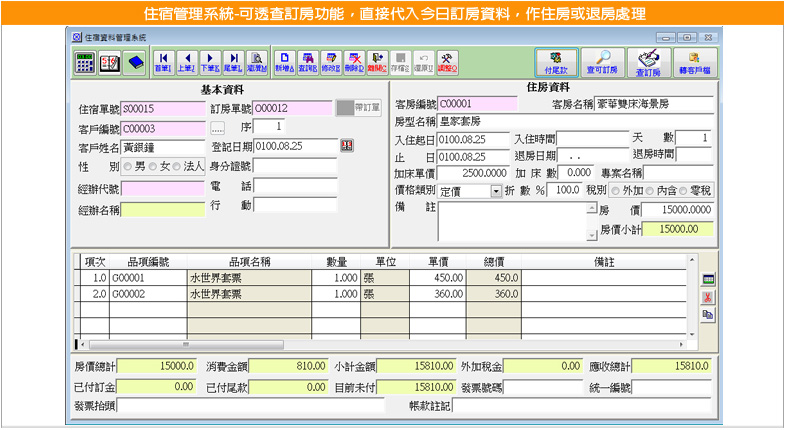Screen dimensions: 786x430
Task: Go to first record (首筆)
Action: (162, 62)
